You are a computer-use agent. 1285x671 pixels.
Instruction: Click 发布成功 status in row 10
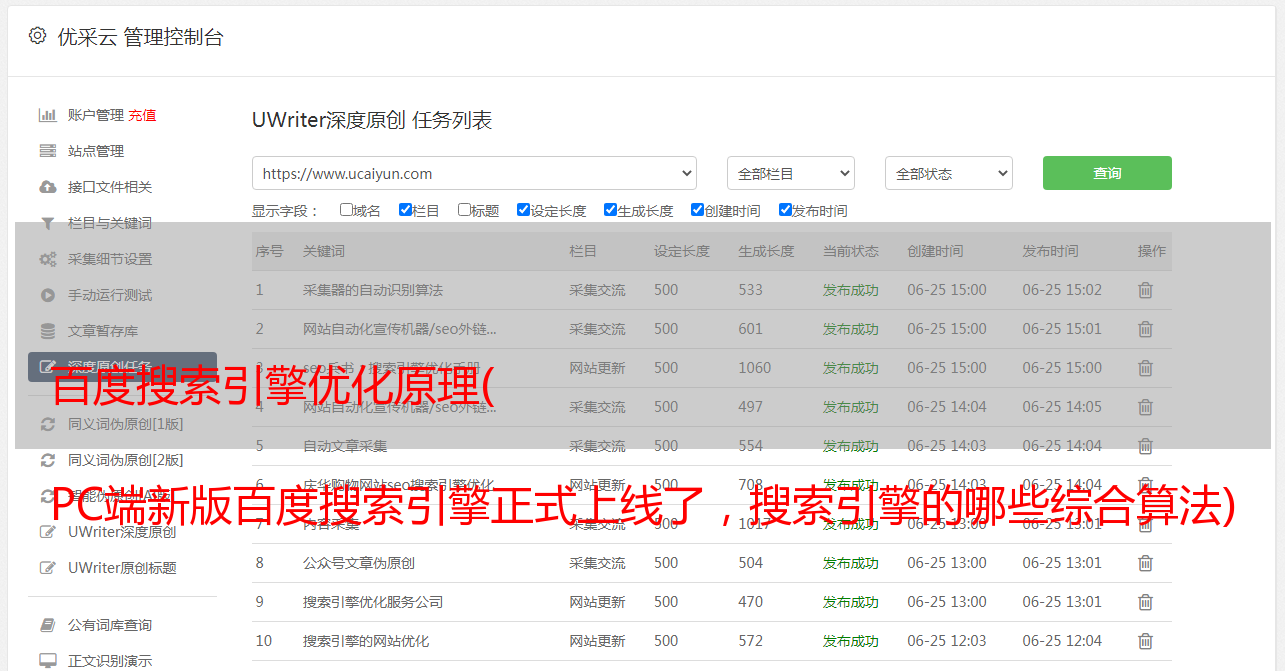[x=851, y=641]
